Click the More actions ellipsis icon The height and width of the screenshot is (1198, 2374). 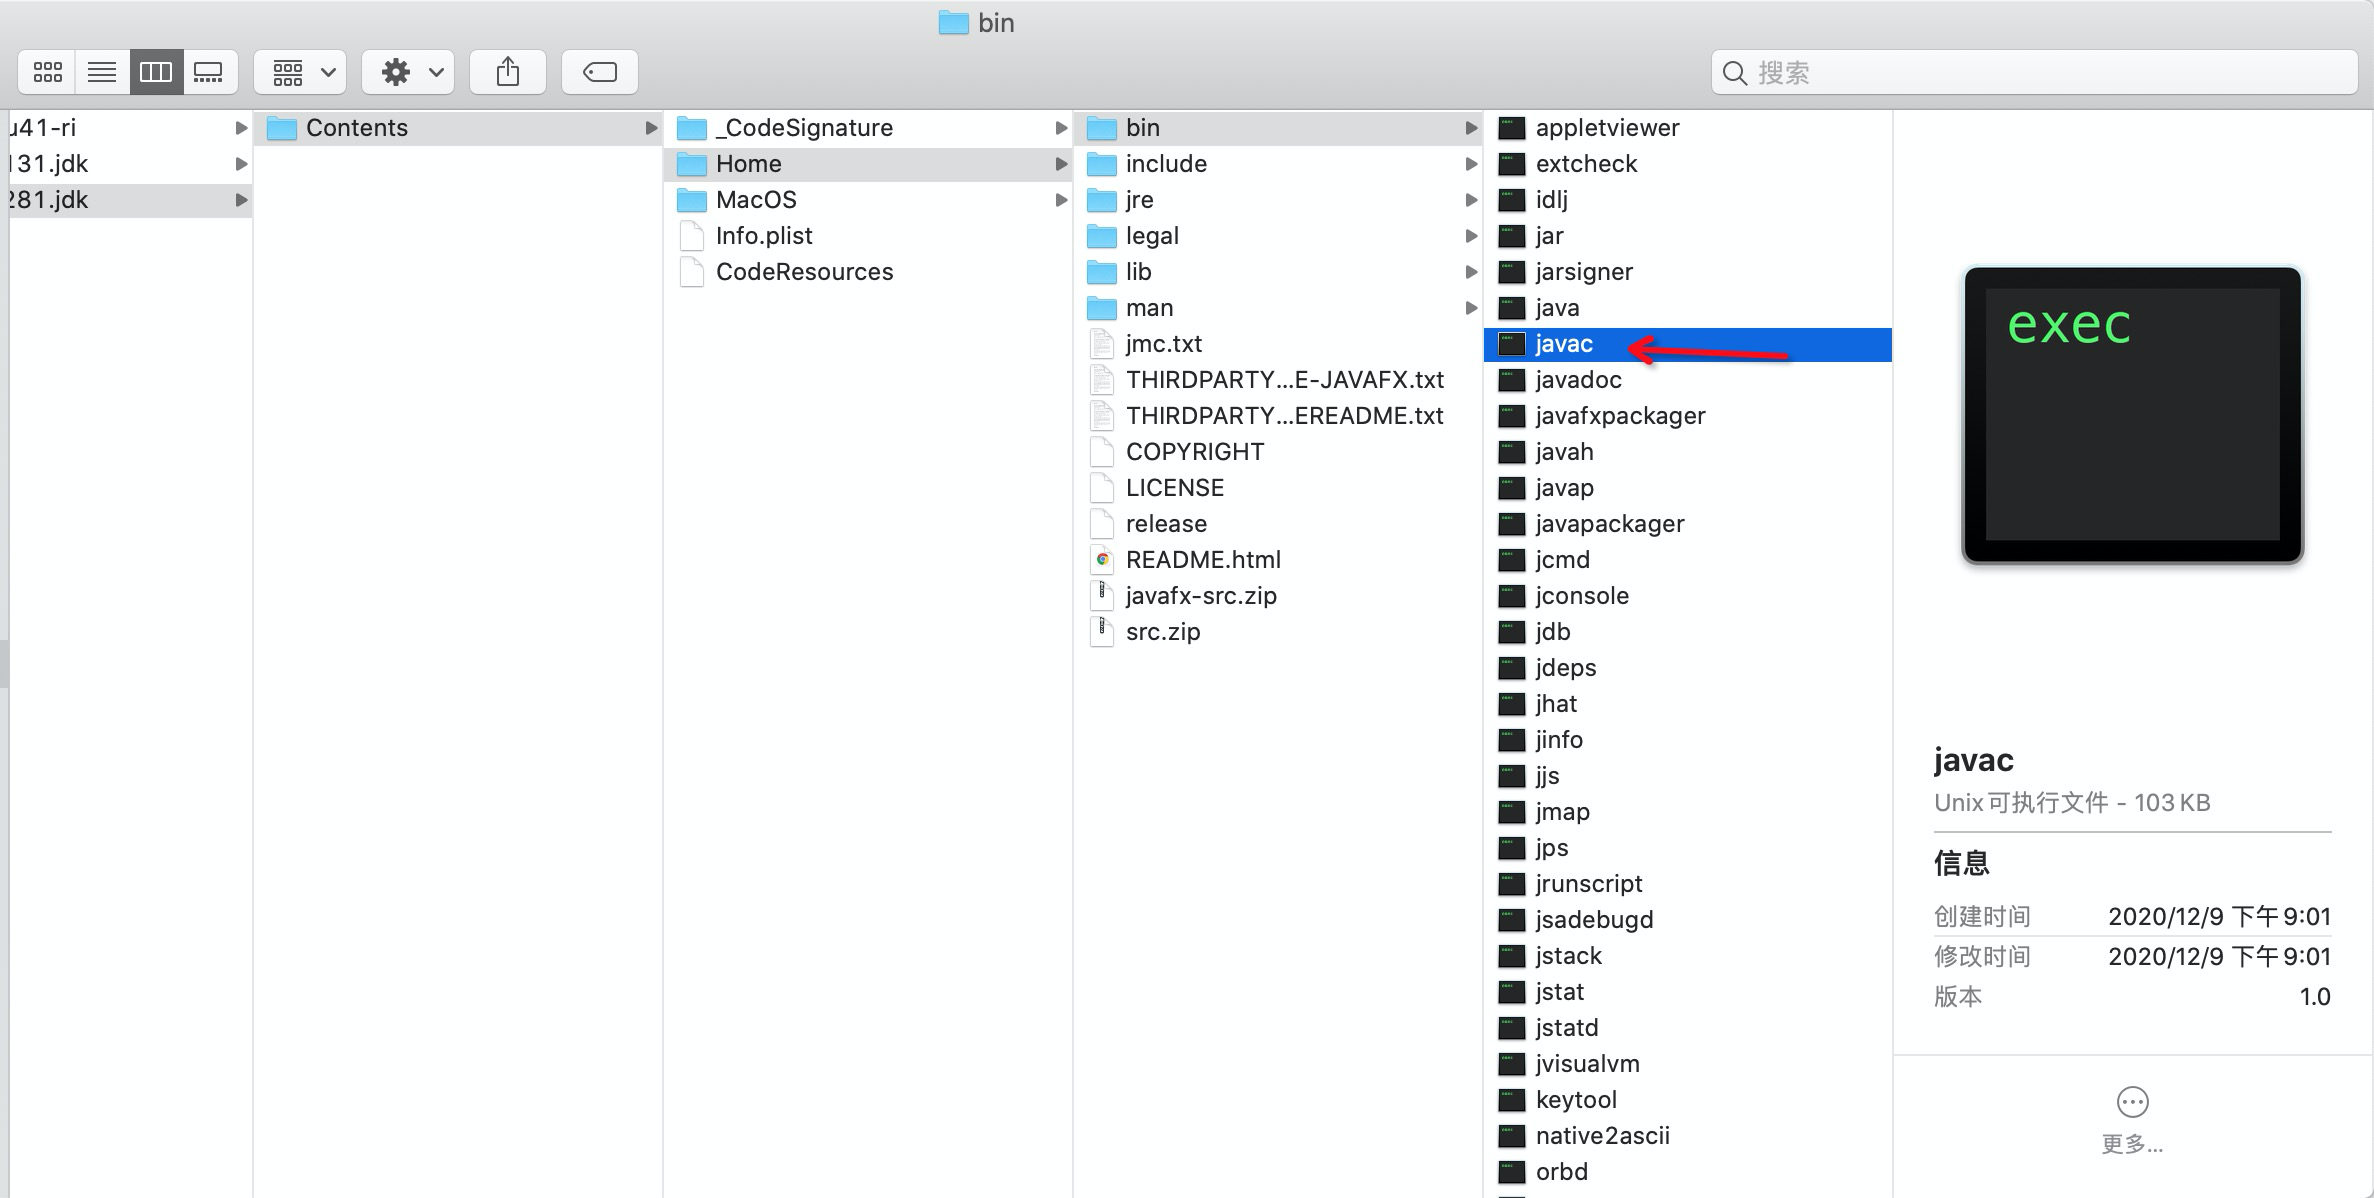pyautogui.click(x=2132, y=1102)
